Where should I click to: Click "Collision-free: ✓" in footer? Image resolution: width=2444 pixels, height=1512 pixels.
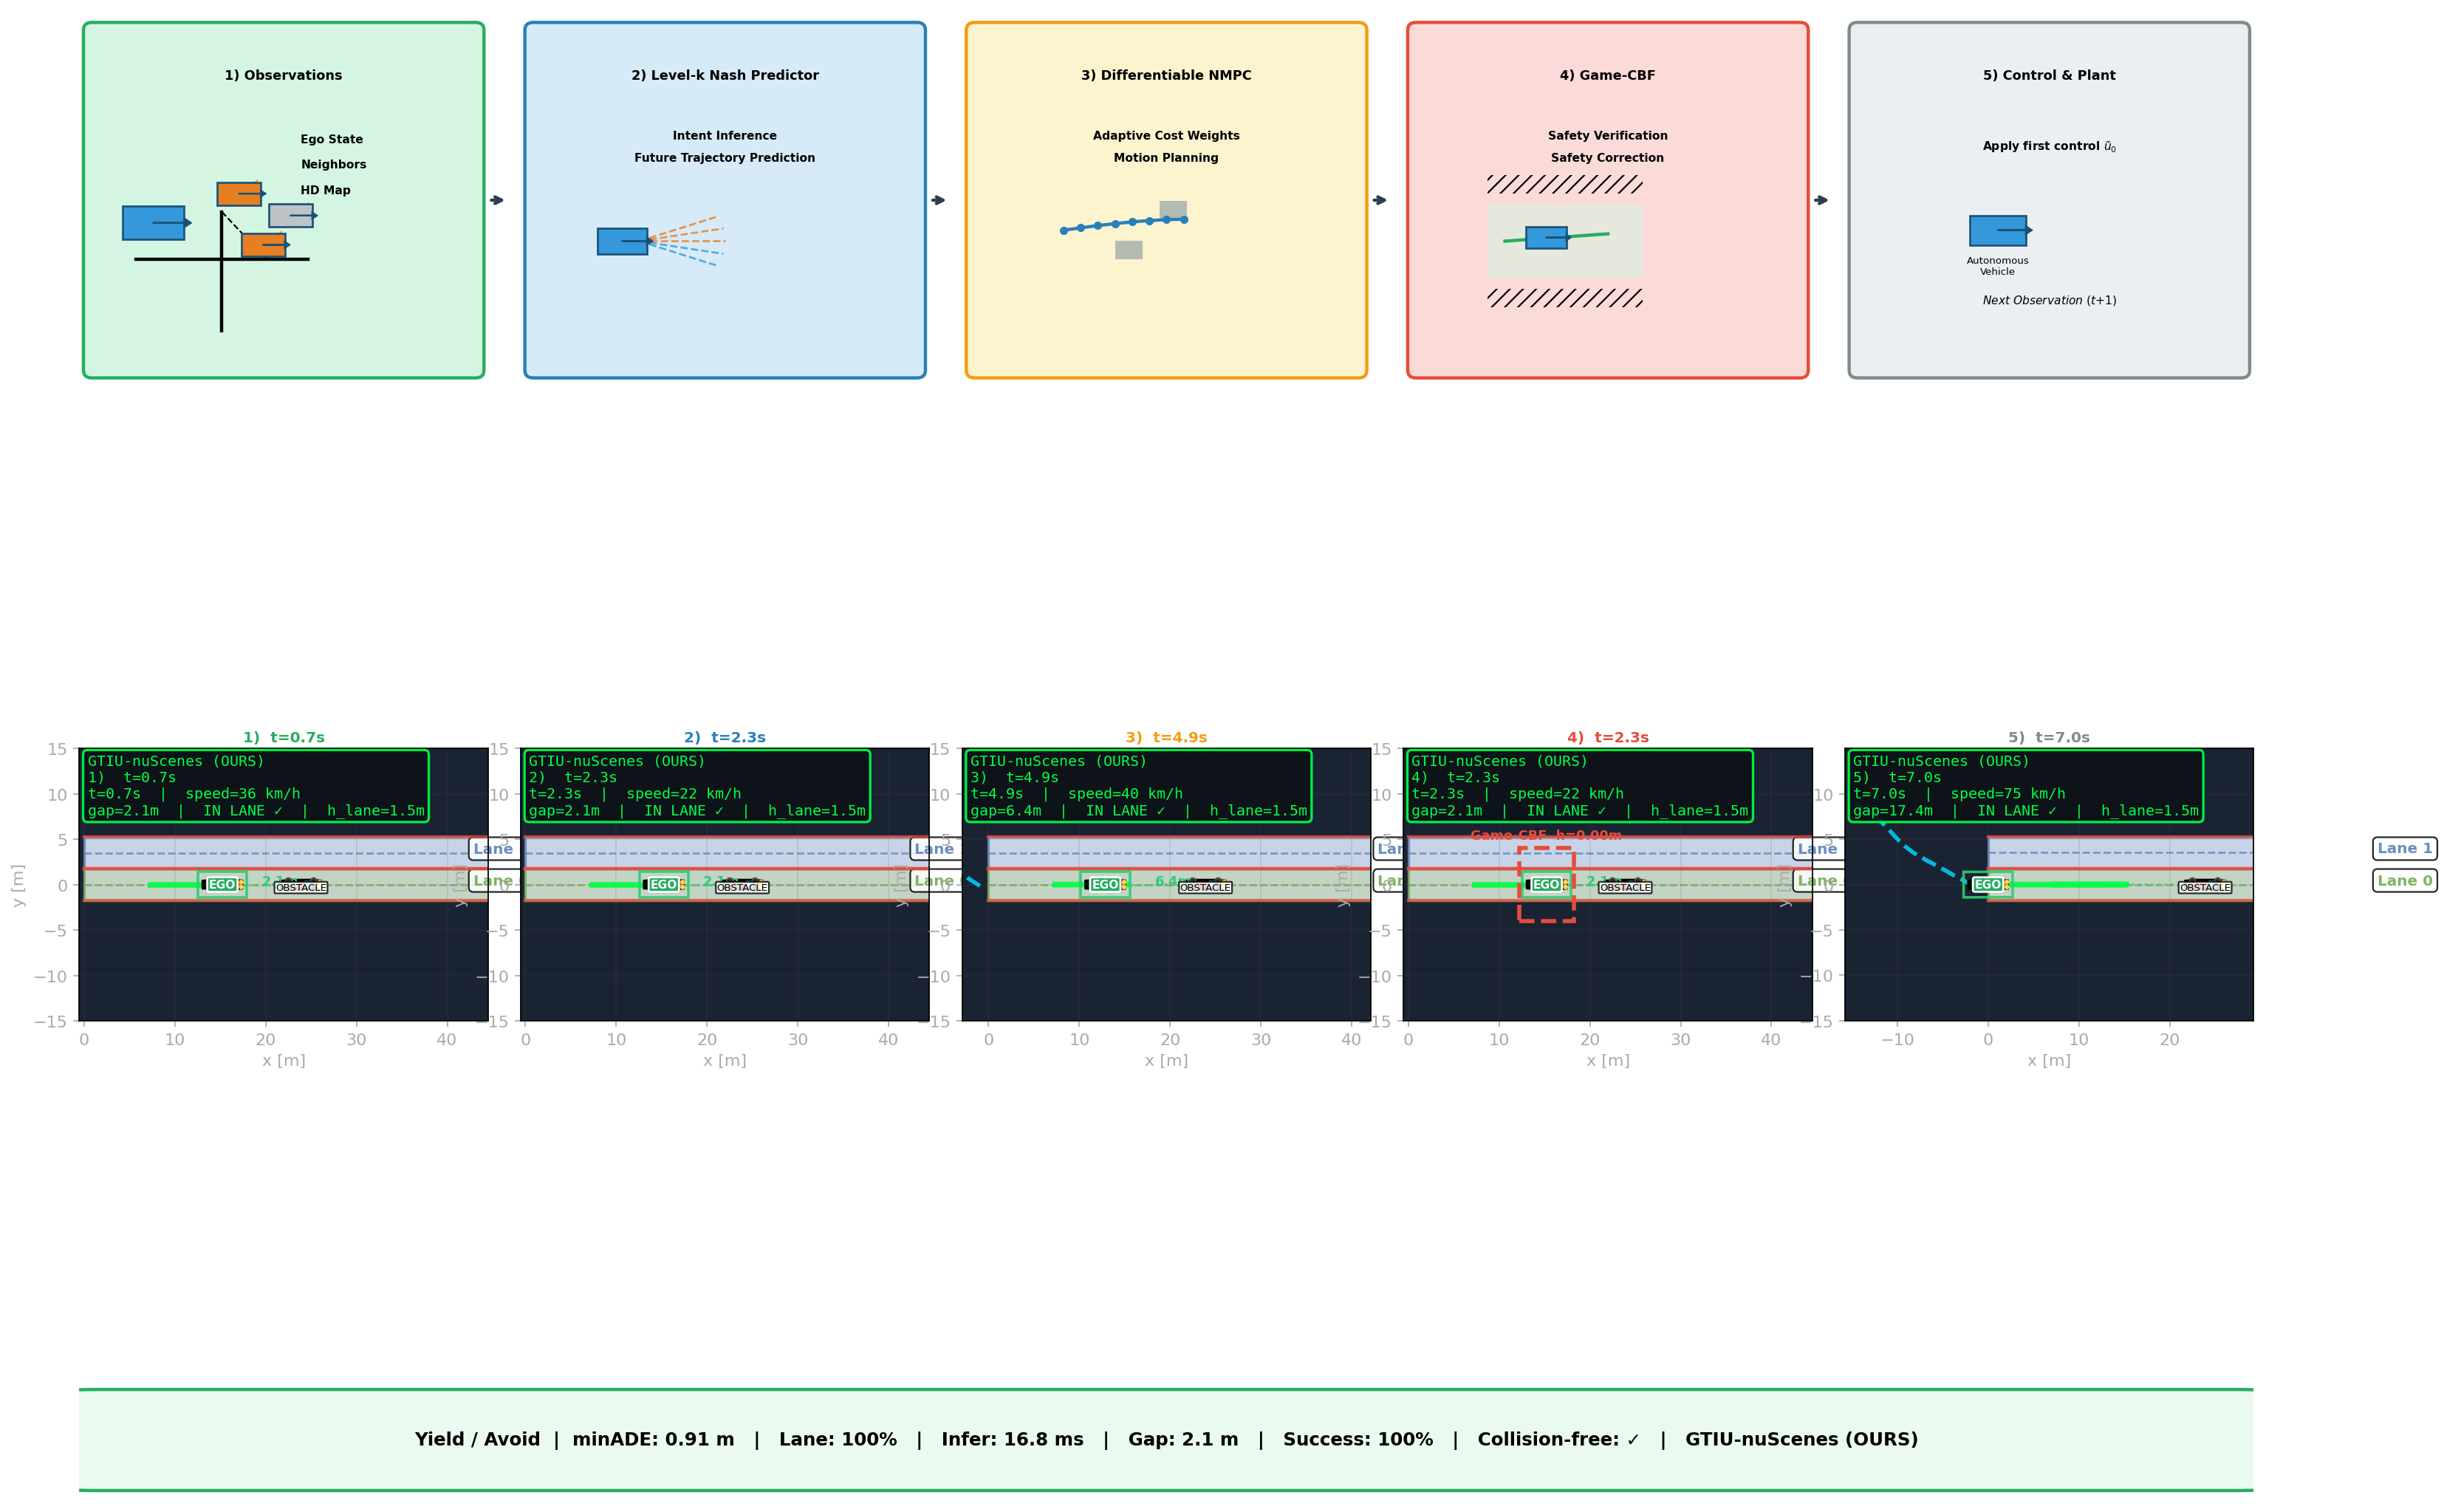[x=1559, y=1439]
